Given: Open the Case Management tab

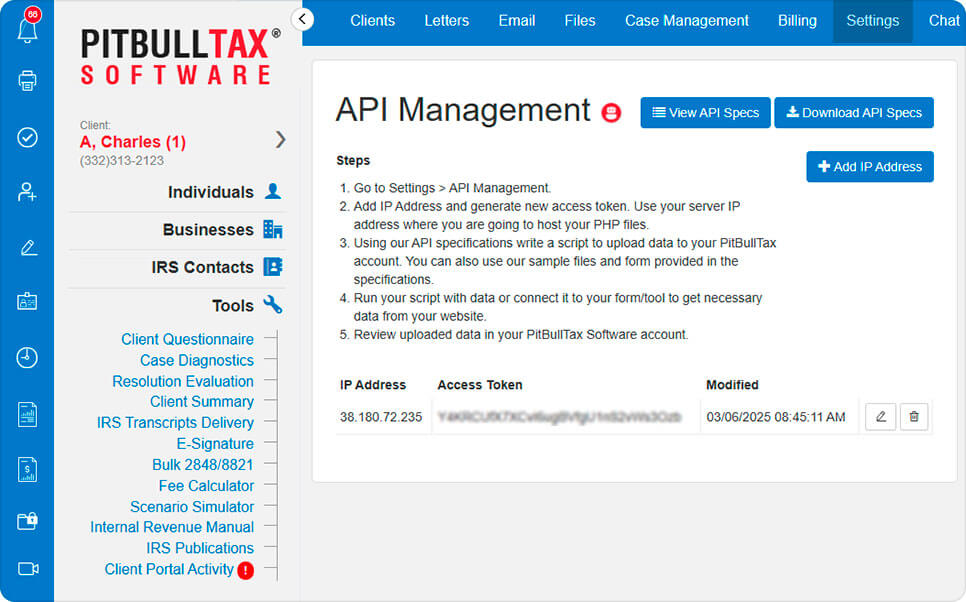Looking at the screenshot, I should (687, 21).
